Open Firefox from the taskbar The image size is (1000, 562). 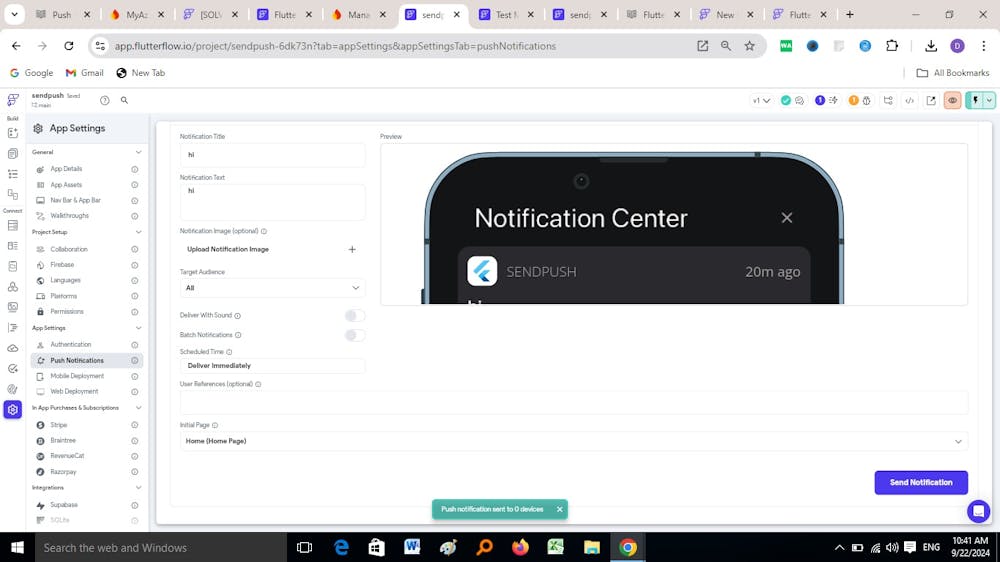[520, 547]
